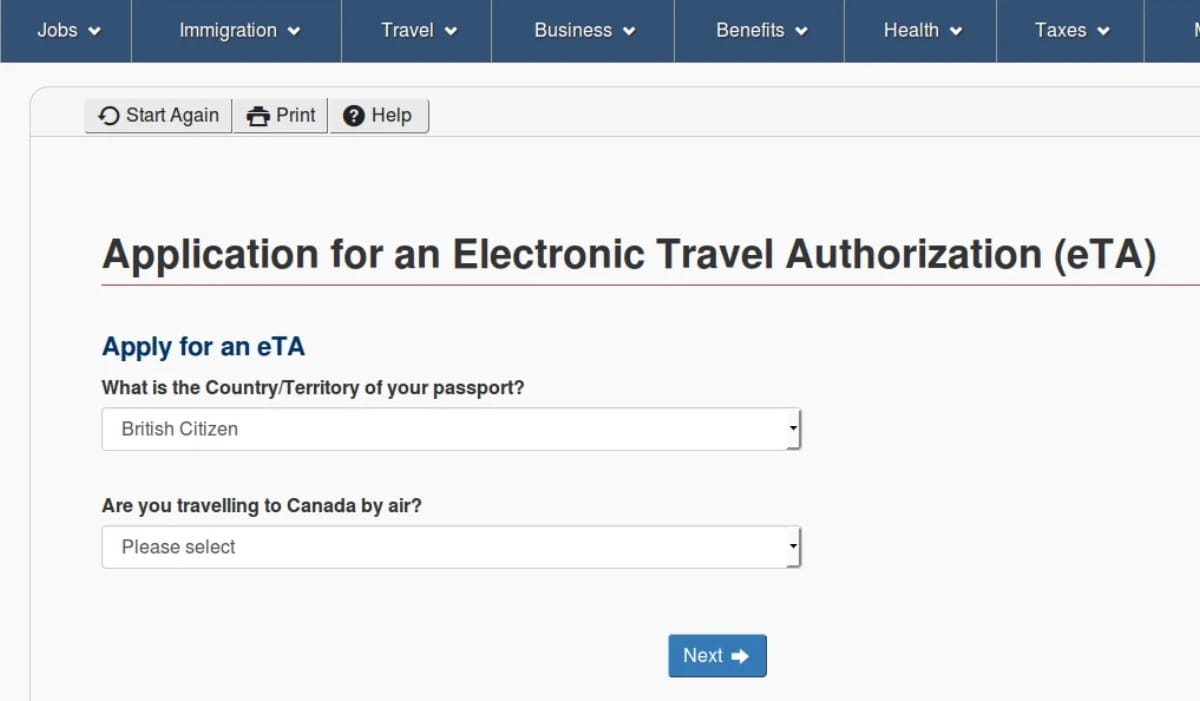1200x701 pixels.
Task: Click the Print button label
Action: point(296,116)
